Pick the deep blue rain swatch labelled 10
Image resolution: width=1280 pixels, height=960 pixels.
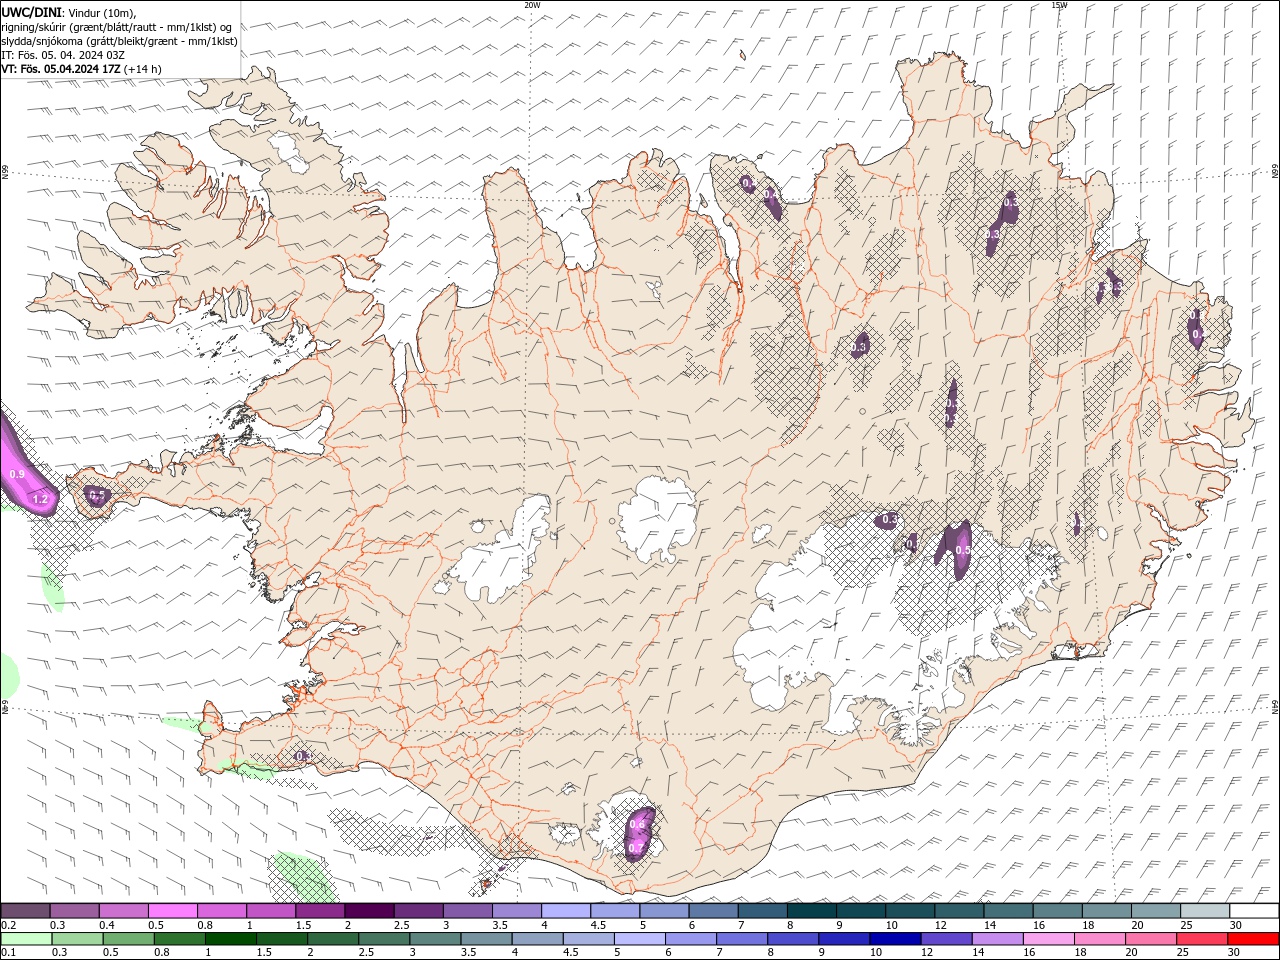point(895,939)
